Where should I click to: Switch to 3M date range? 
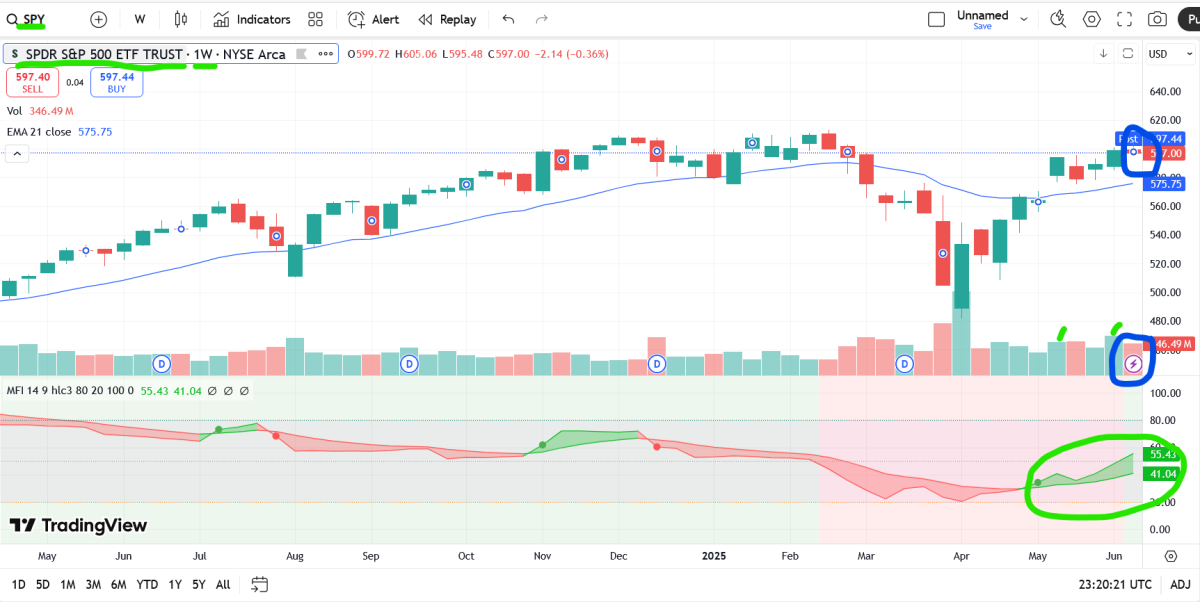click(93, 584)
